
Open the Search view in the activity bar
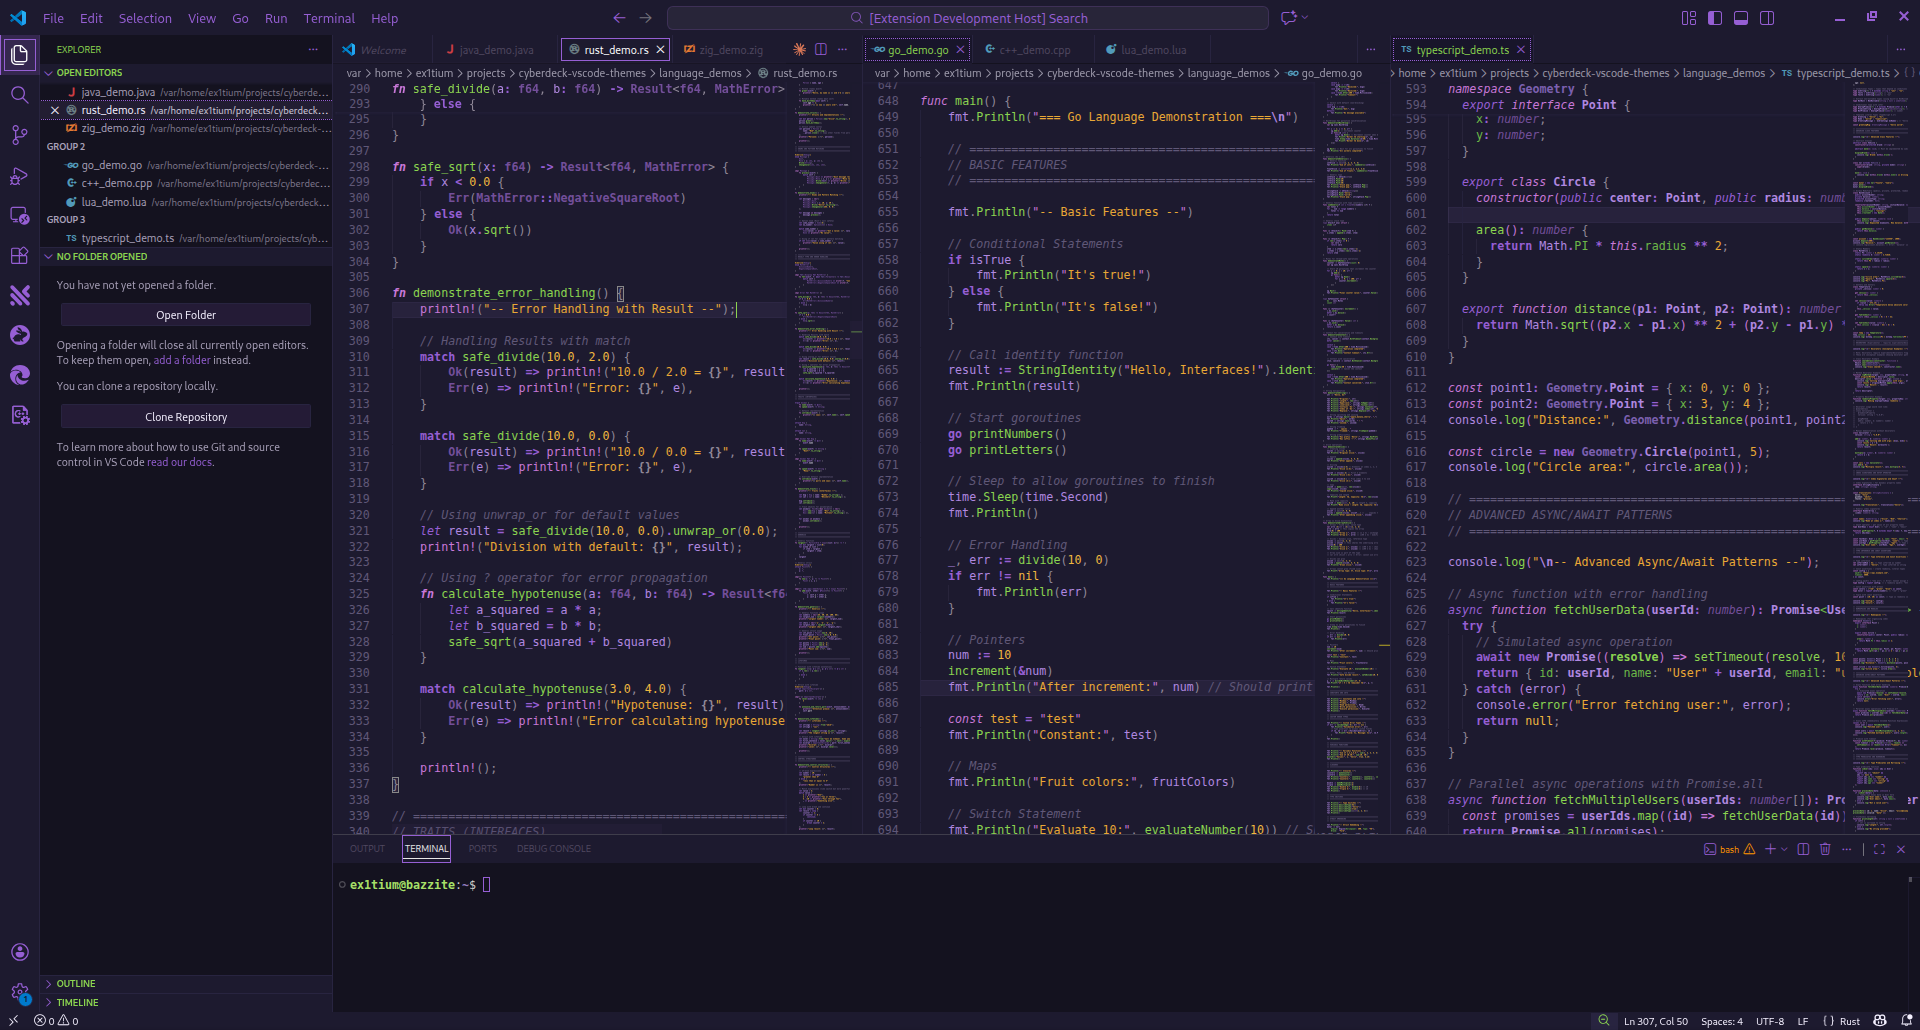click(x=19, y=95)
